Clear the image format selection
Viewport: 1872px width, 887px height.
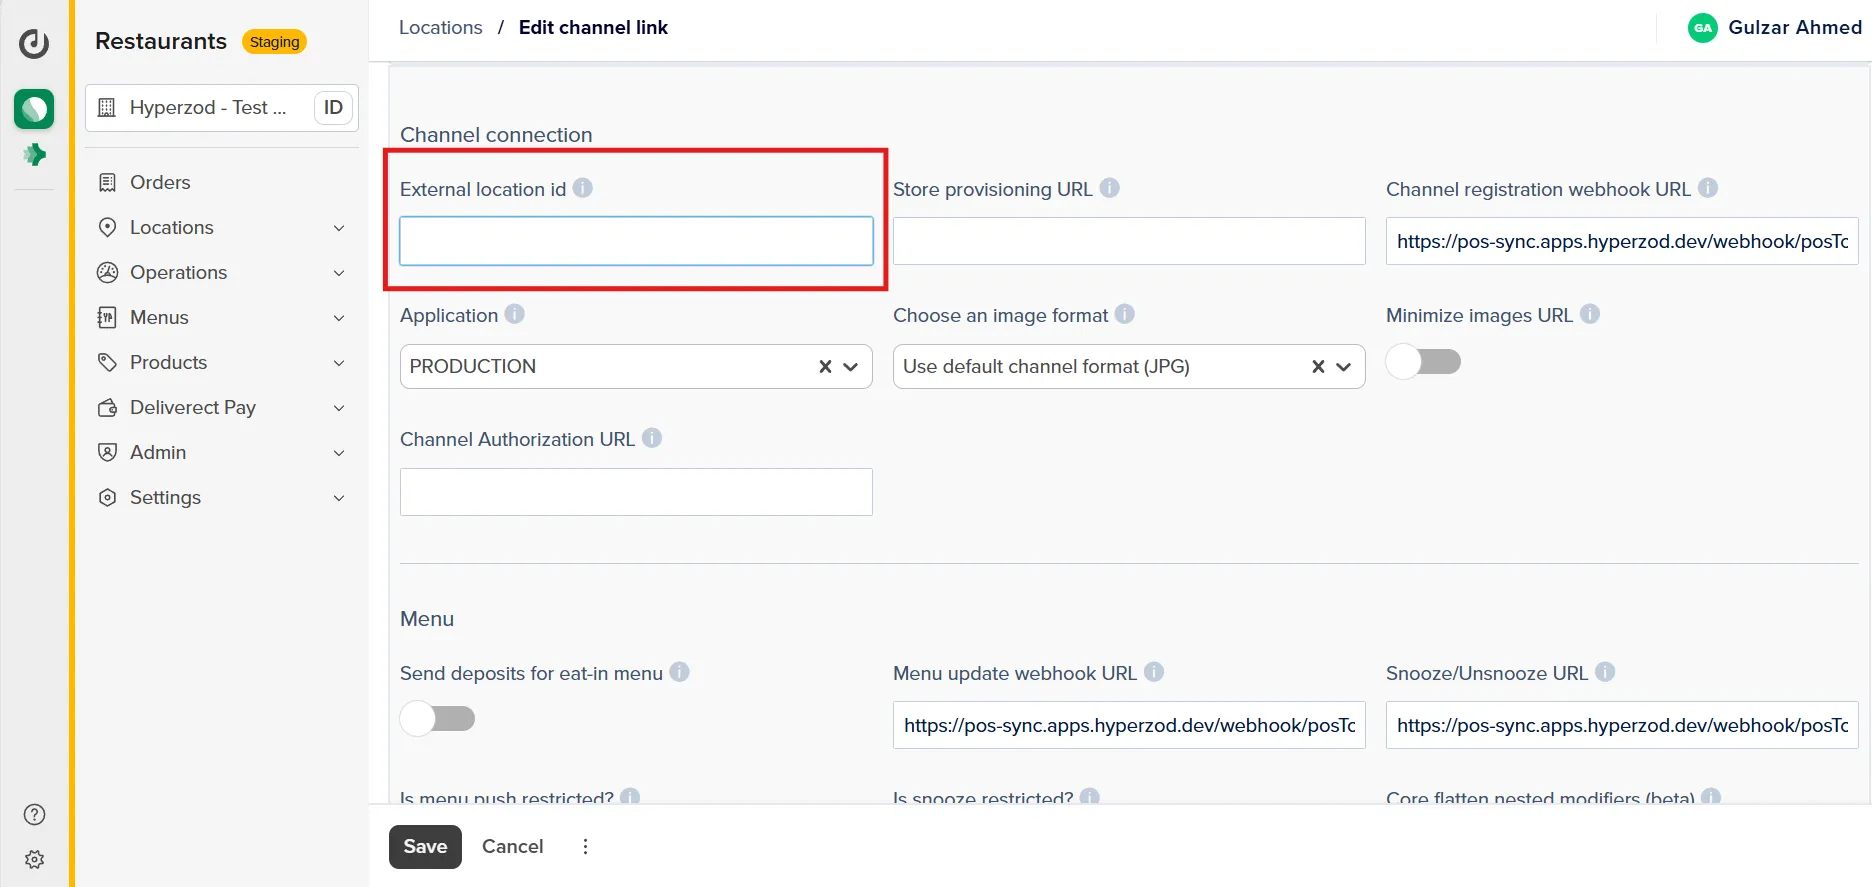pyautogui.click(x=1318, y=367)
